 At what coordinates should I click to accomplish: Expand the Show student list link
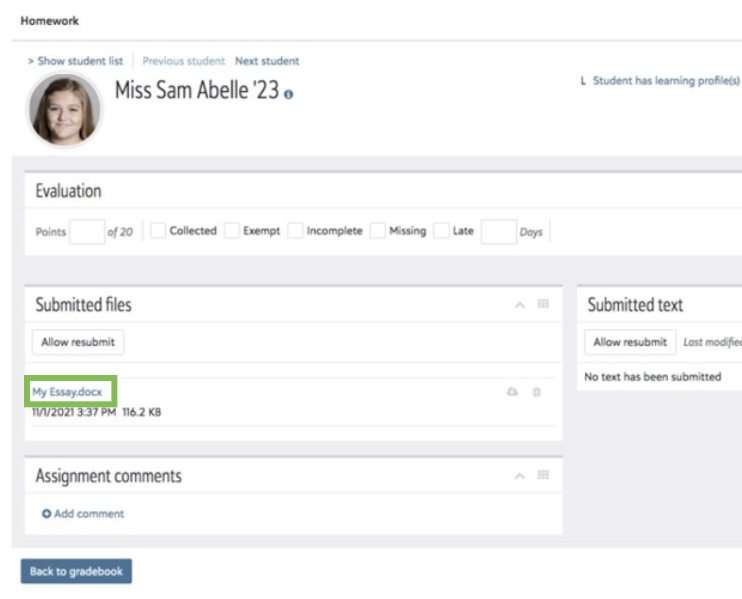coord(76,61)
